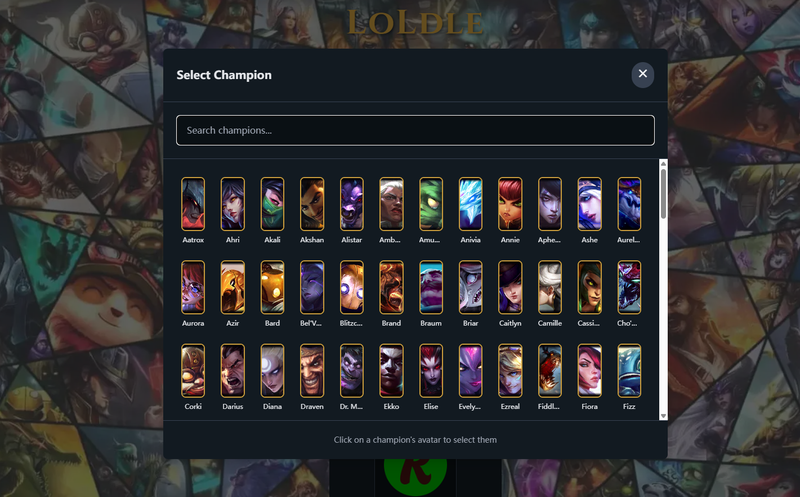Select the Bard champion avatar

(272, 287)
